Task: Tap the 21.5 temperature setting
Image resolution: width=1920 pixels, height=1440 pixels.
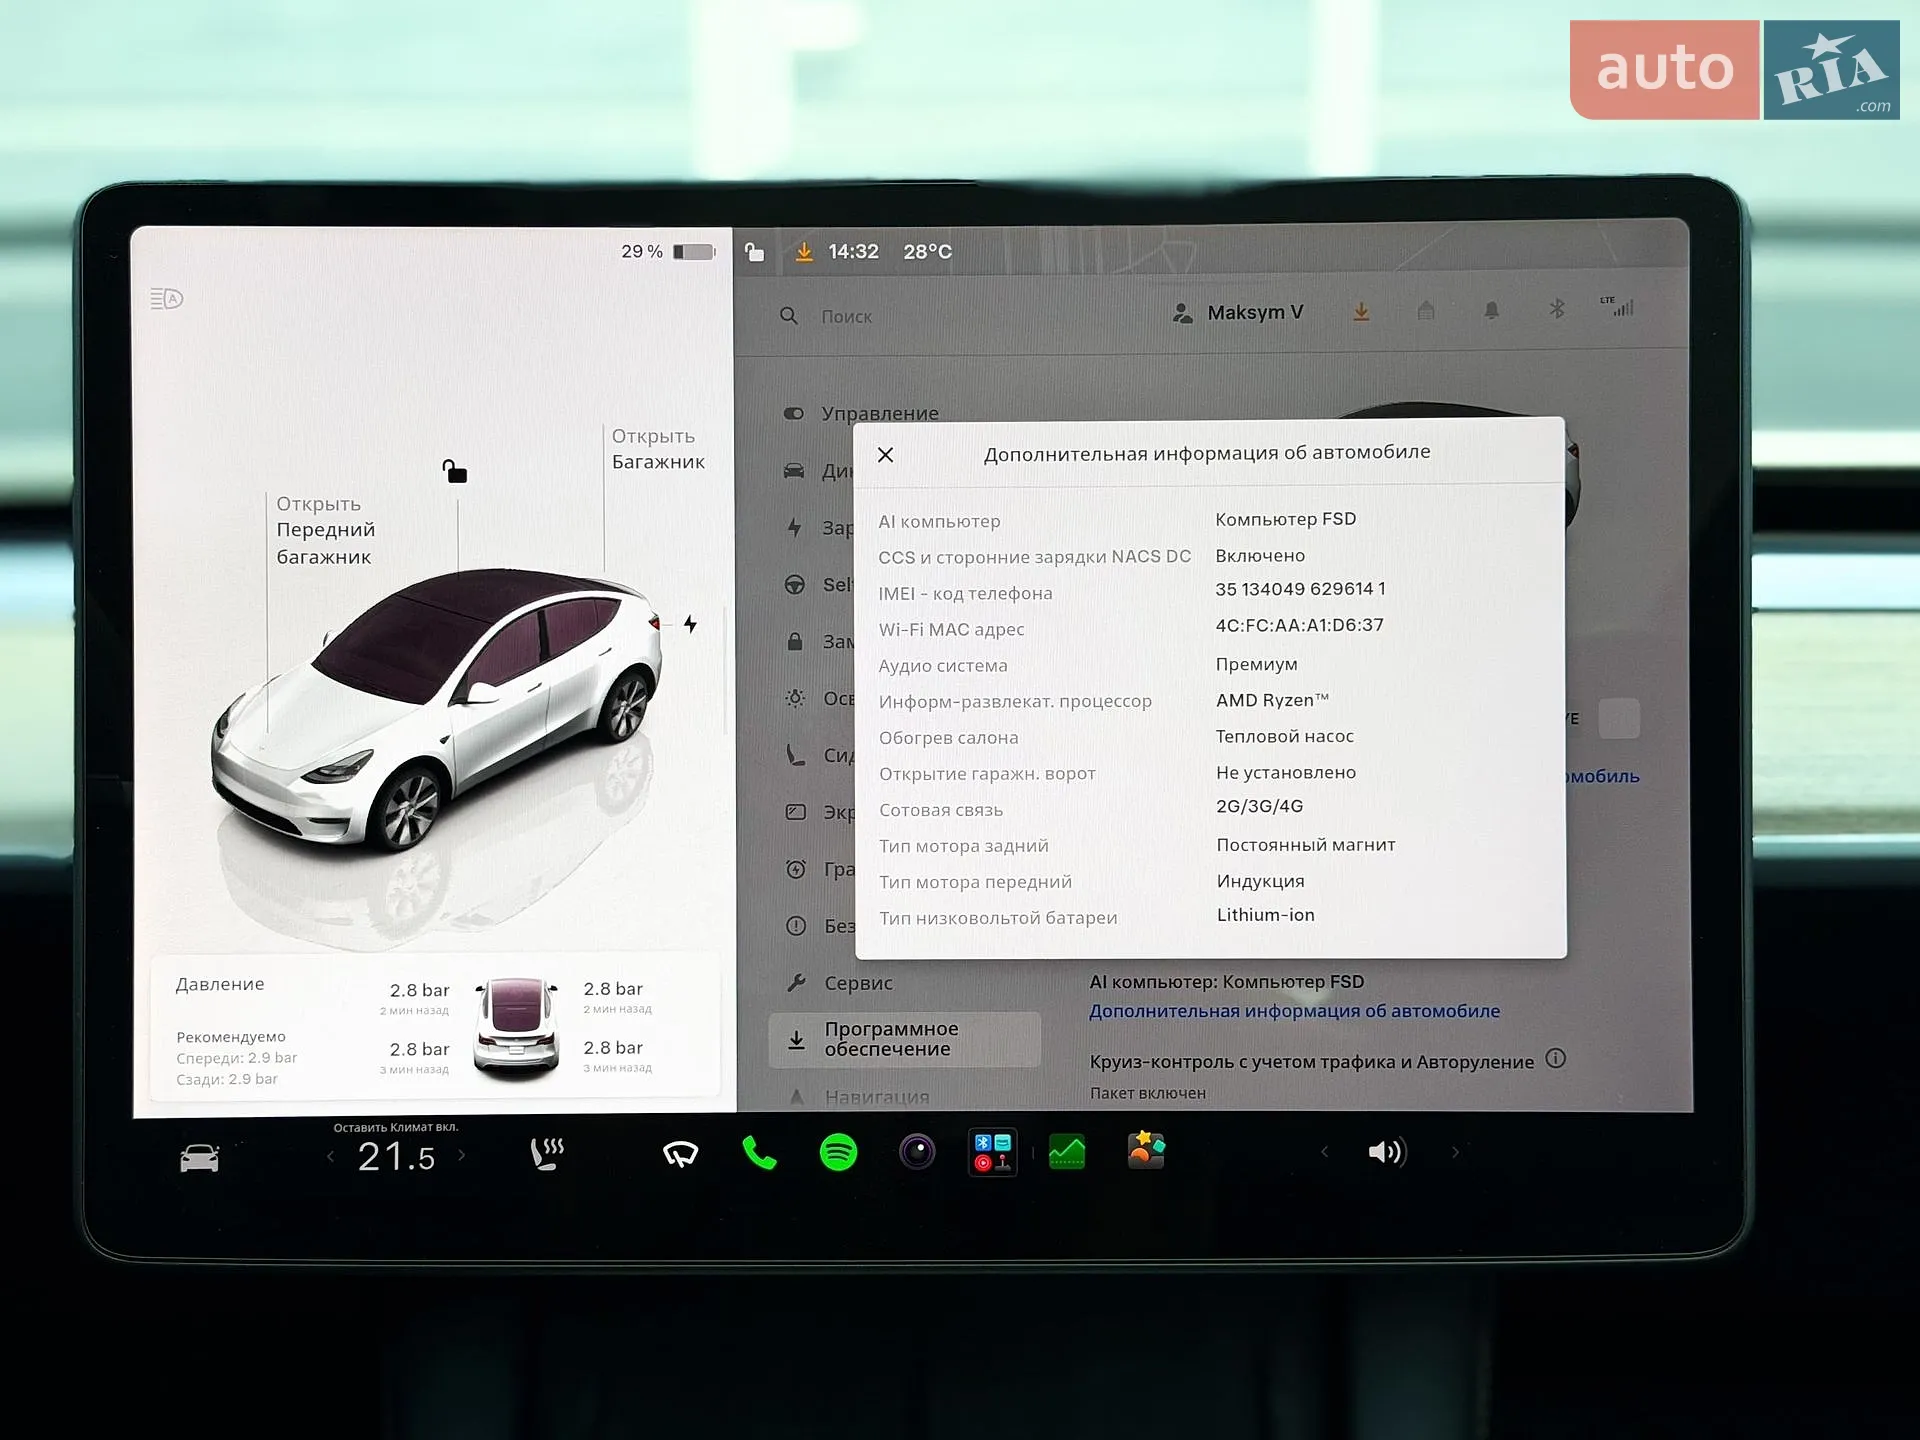Action: pyautogui.click(x=396, y=1157)
